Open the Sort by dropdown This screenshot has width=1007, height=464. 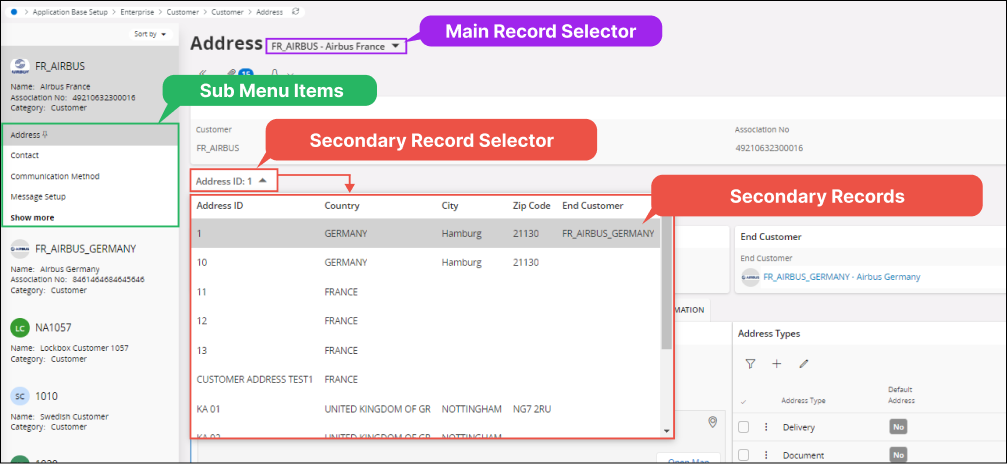[150, 34]
